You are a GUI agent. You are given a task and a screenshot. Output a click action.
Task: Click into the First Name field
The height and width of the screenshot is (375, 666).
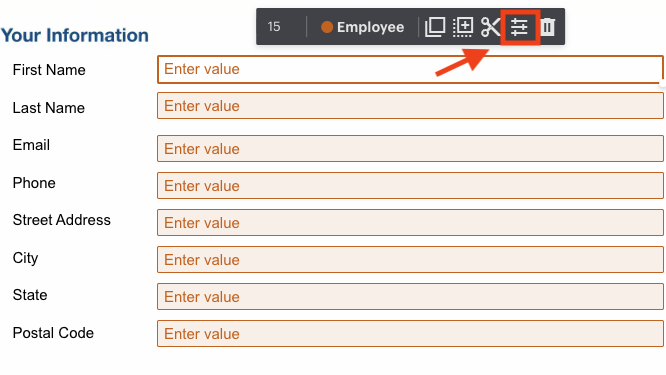[410, 69]
